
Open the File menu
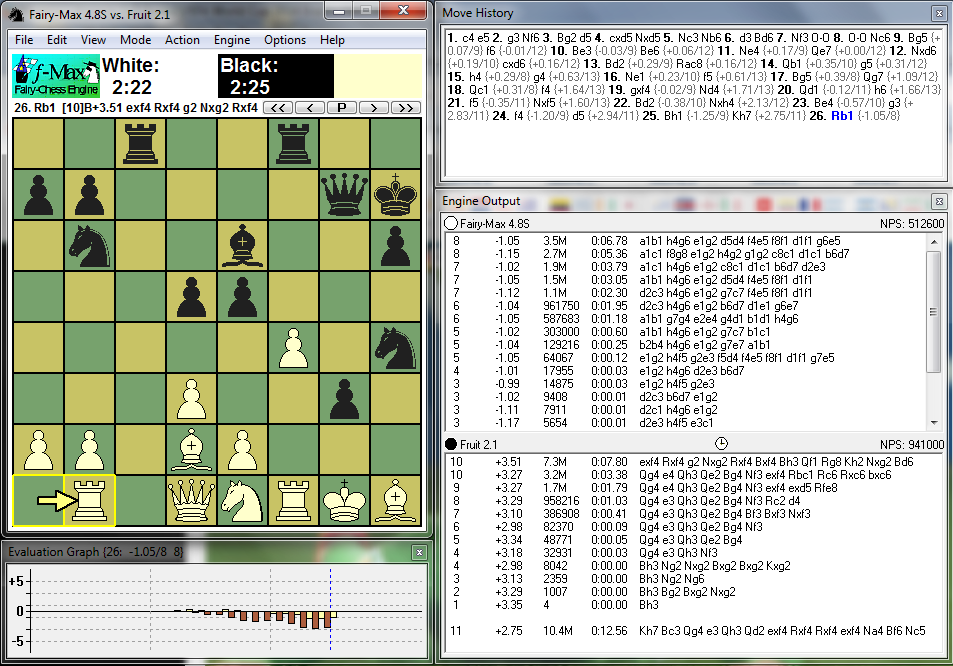point(24,40)
